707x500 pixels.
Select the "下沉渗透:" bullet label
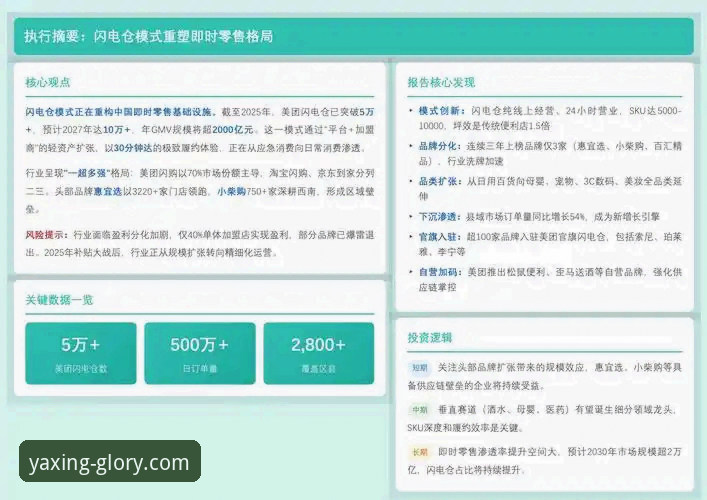(440, 217)
